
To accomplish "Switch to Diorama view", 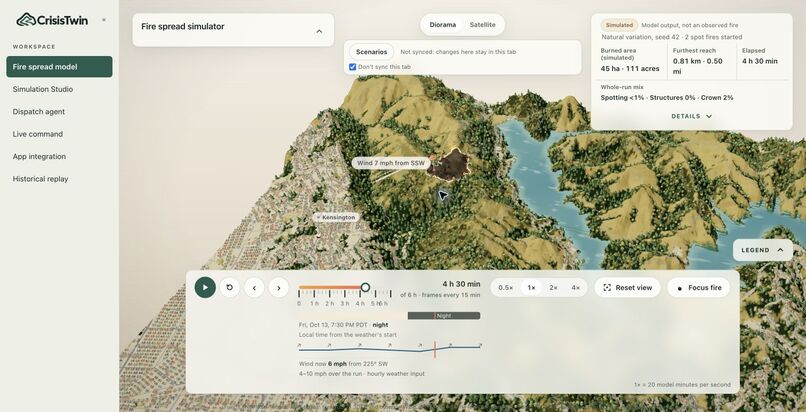I will click(x=443, y=25).
